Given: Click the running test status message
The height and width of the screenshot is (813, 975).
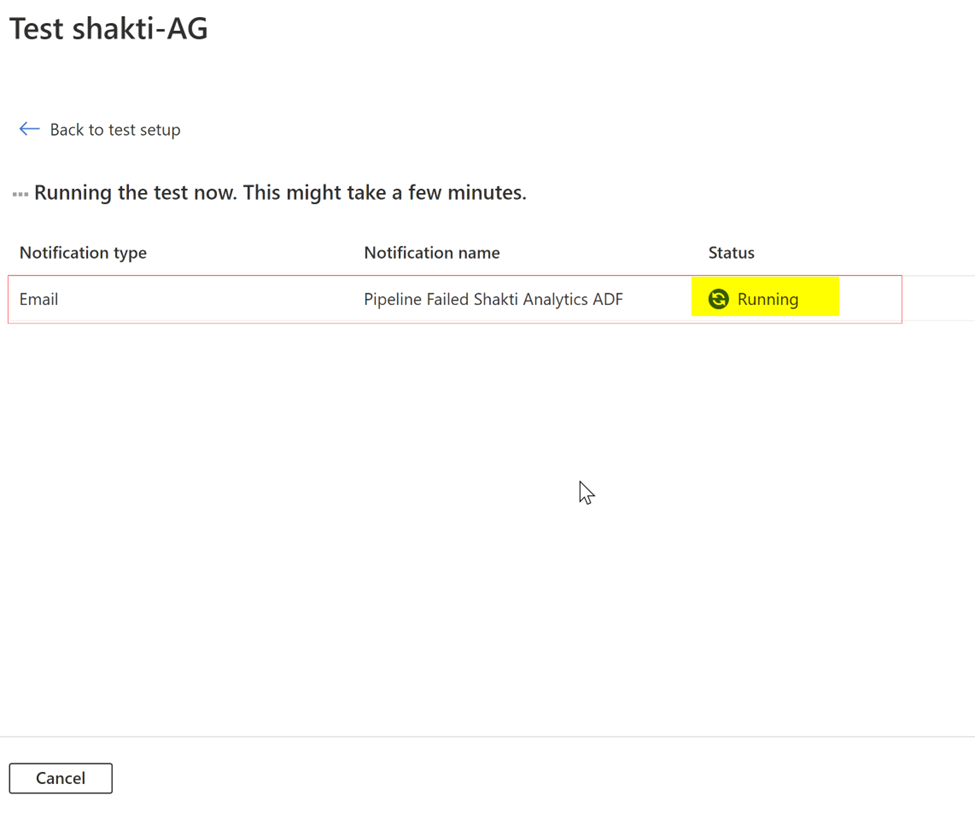Looking at the screenshot, I should pyautogui.click(x=280, y=192).
